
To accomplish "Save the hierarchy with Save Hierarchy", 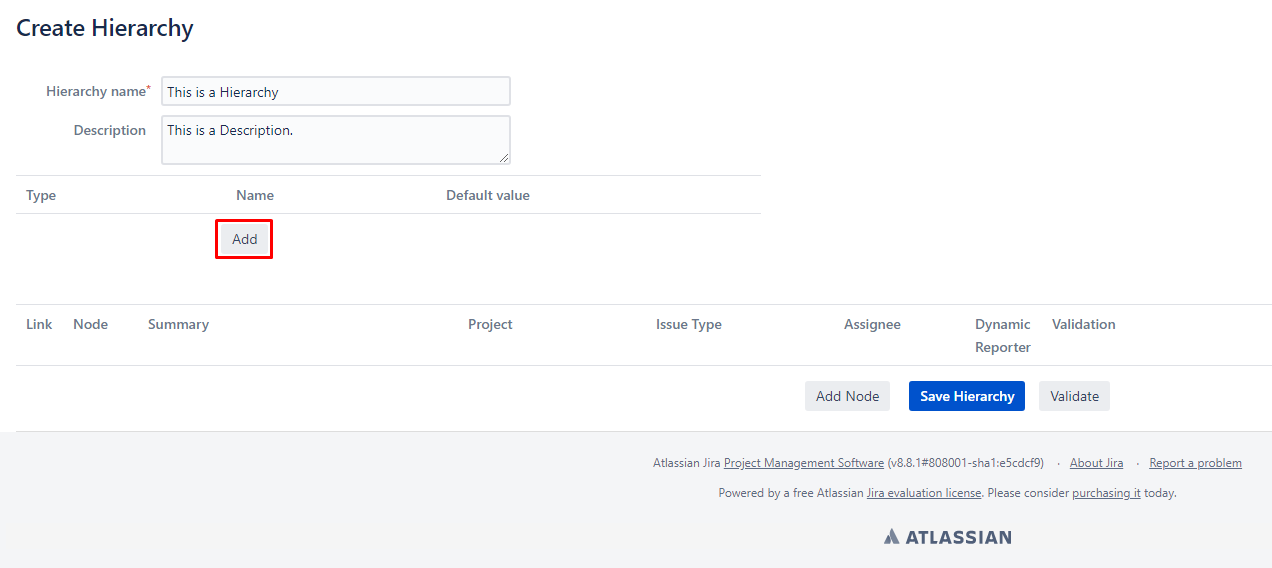I will pyautogui.click(x=966, y=396).
